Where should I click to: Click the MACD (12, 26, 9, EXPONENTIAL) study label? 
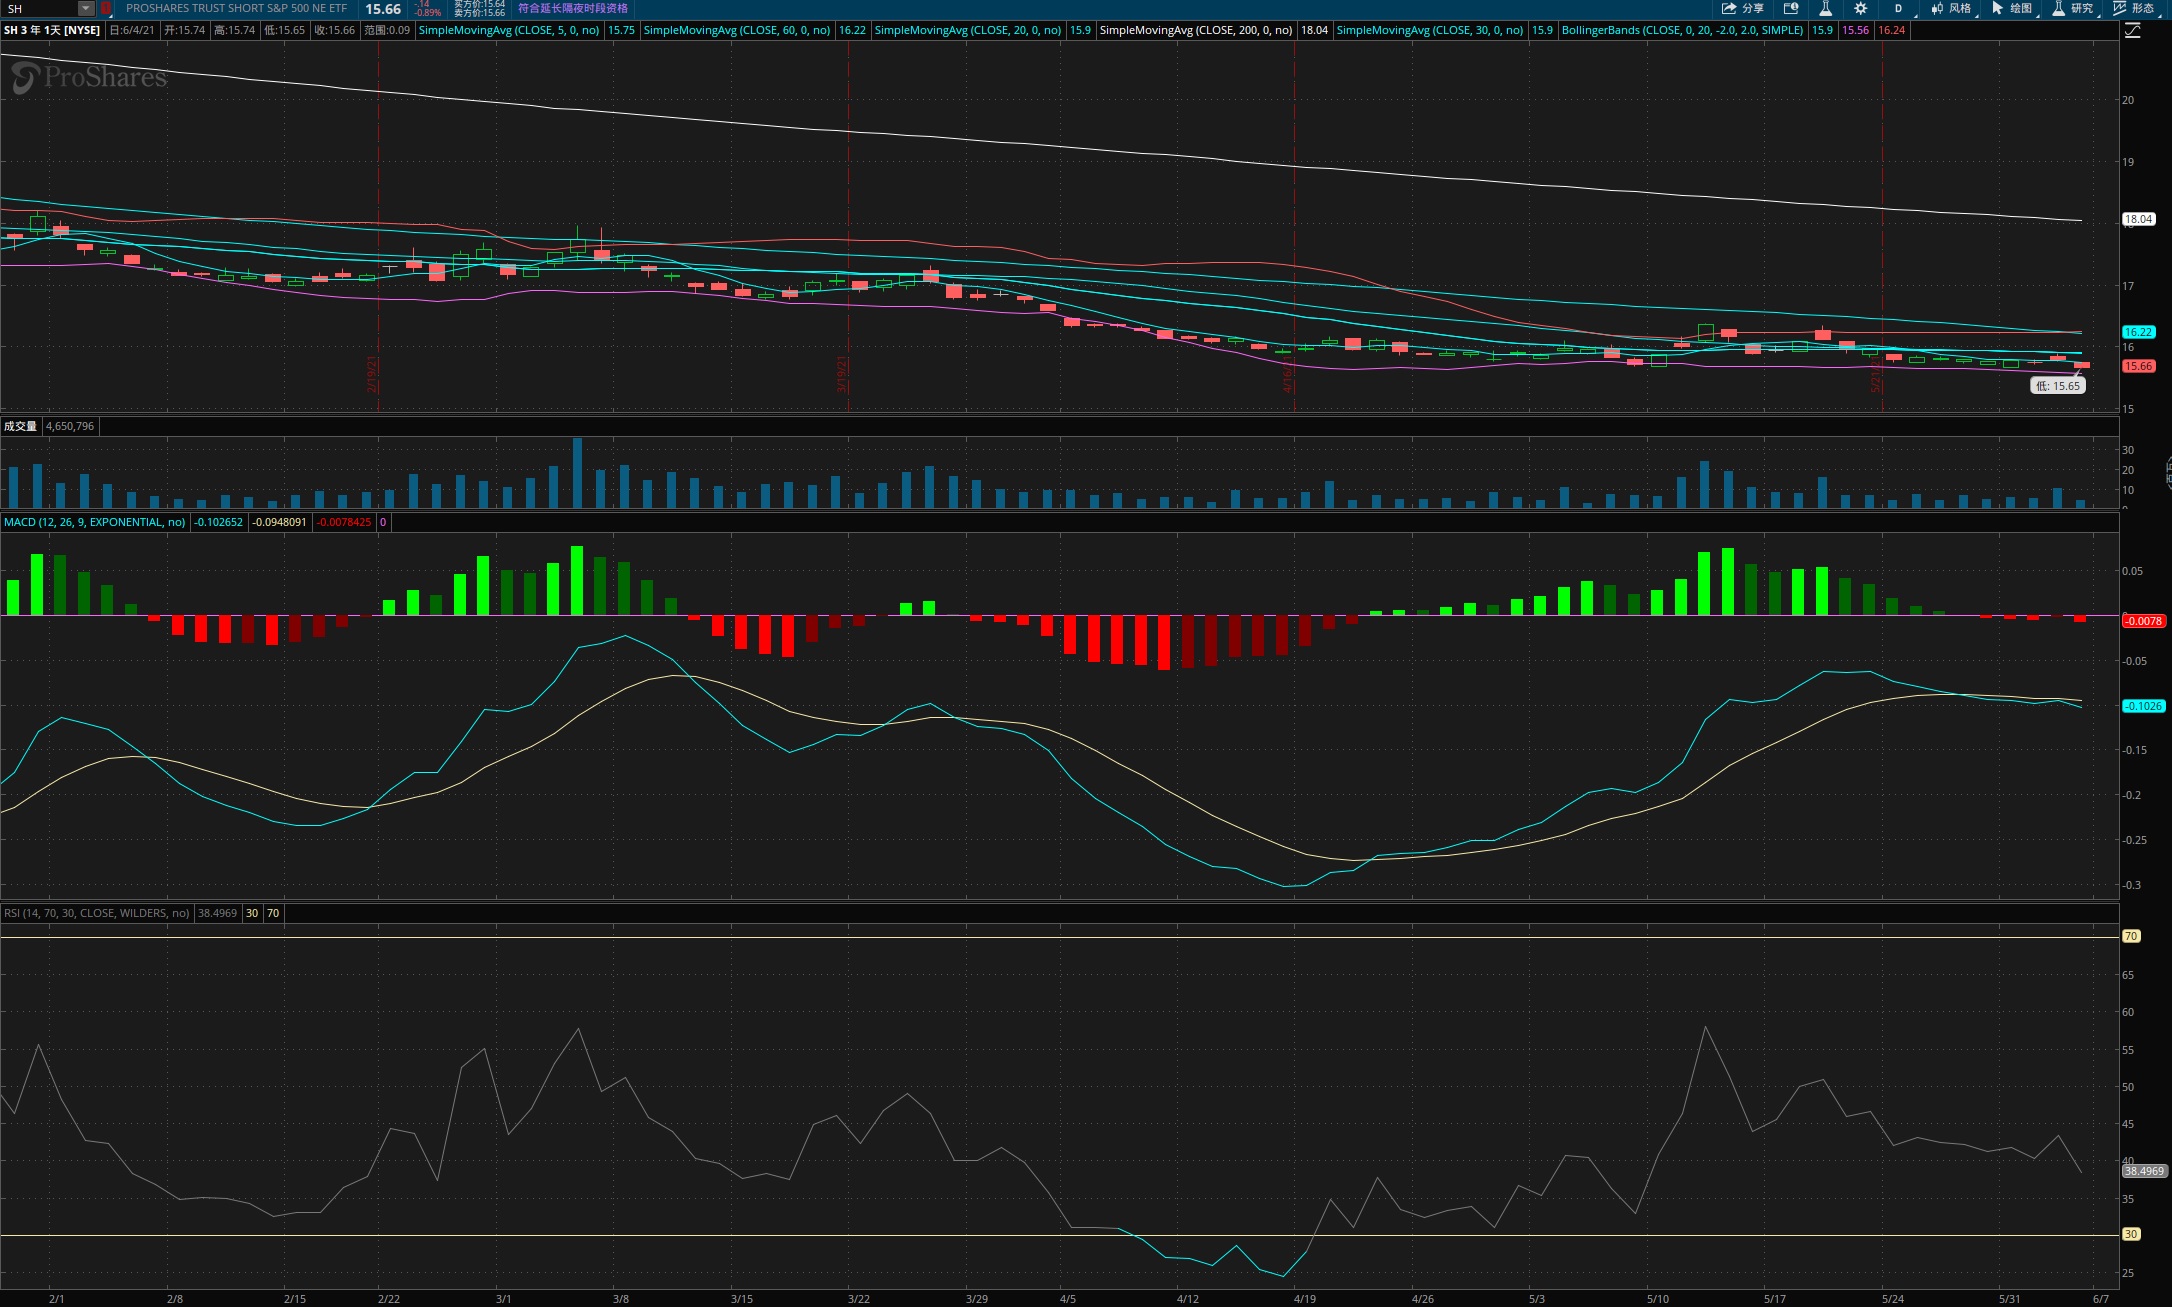[94, 522]
